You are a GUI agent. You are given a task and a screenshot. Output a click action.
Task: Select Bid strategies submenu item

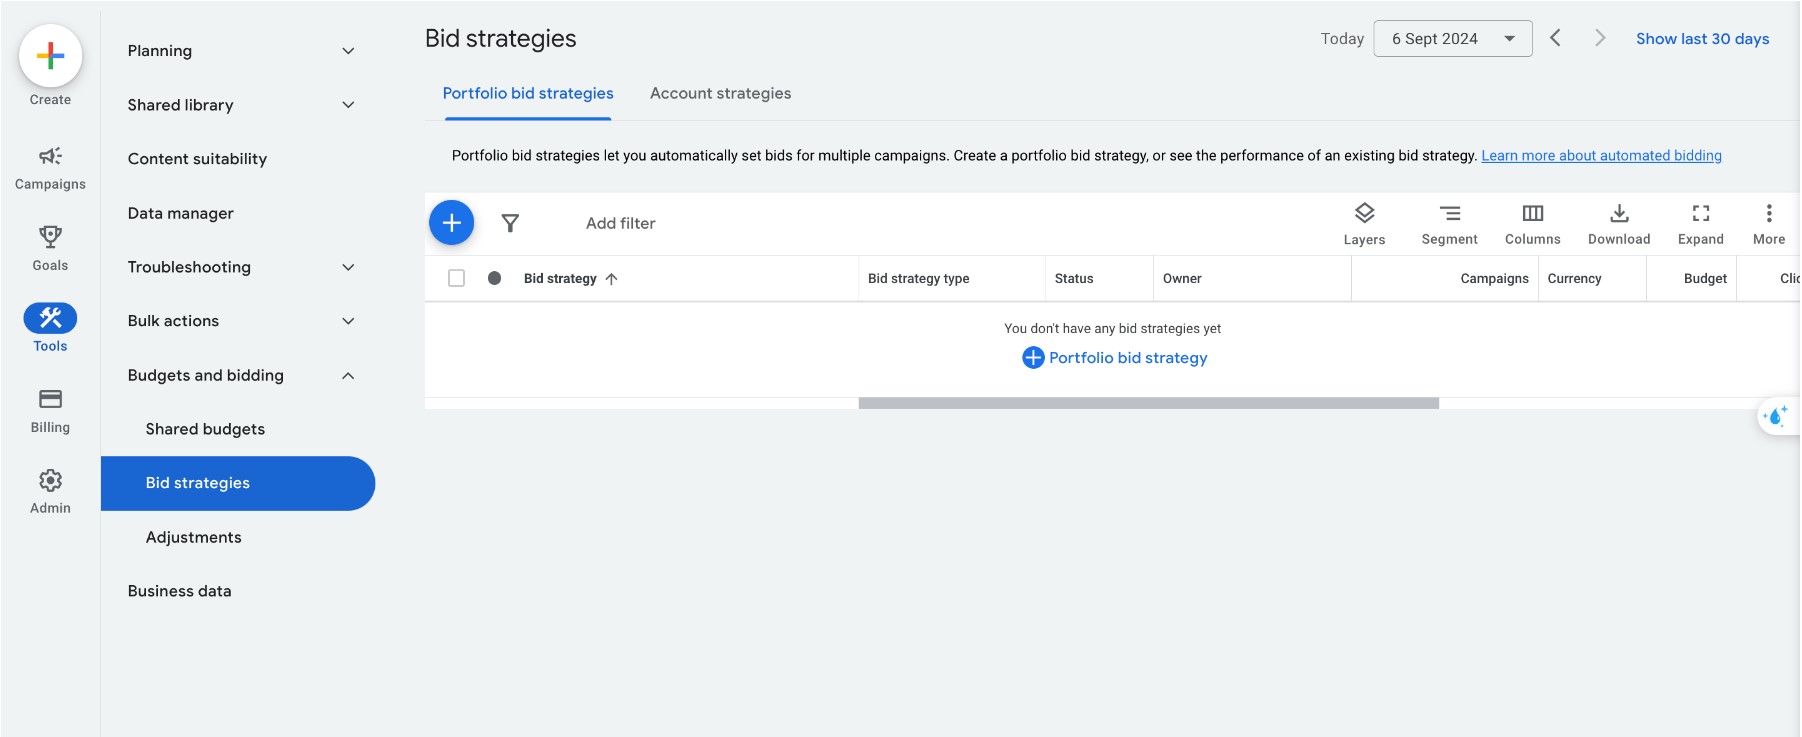coord(238,483)
